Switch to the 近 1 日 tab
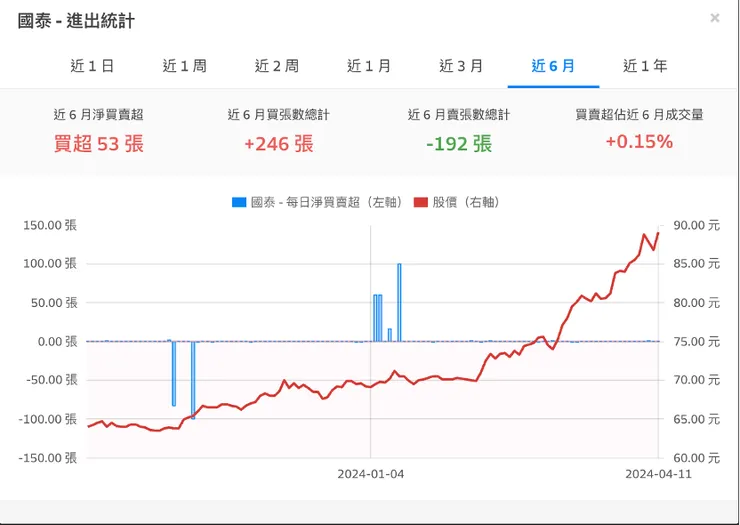This screenshot has height=525, width=740. 92,66
